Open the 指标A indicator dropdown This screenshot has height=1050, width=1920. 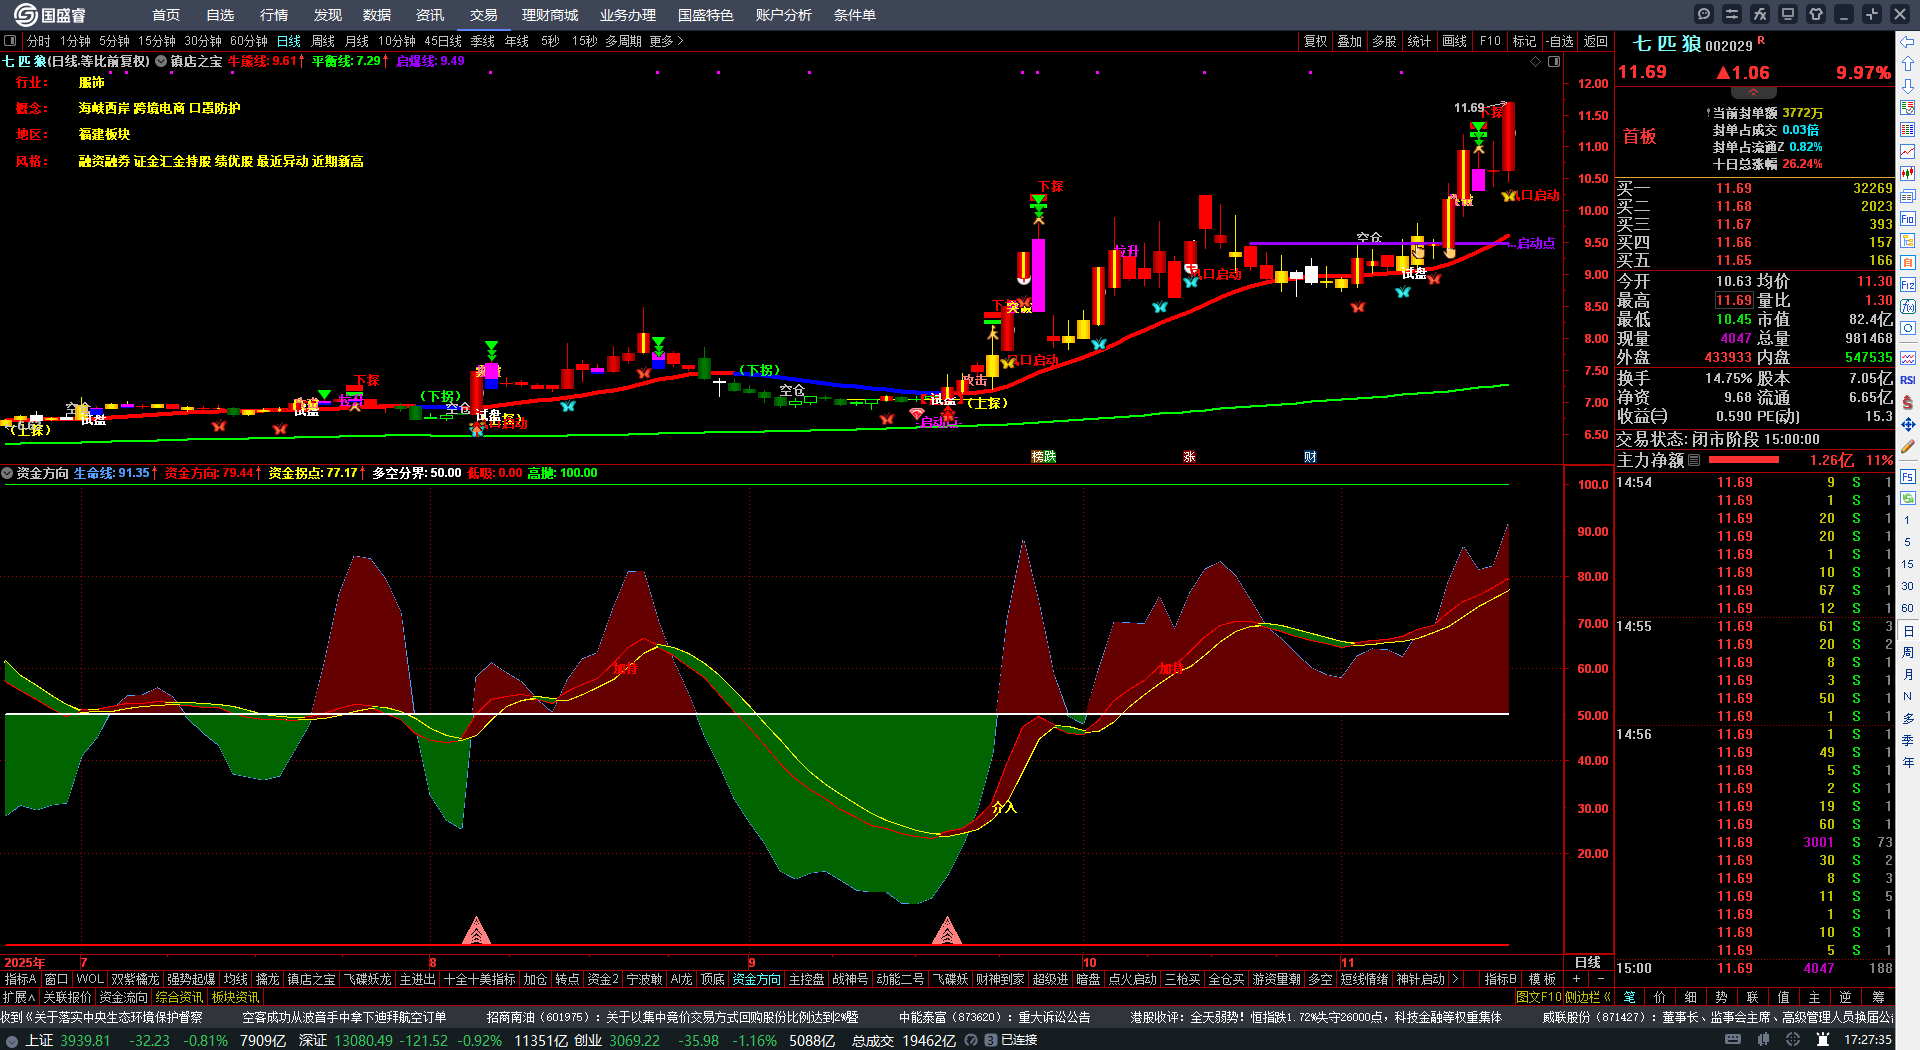point(20,979)
